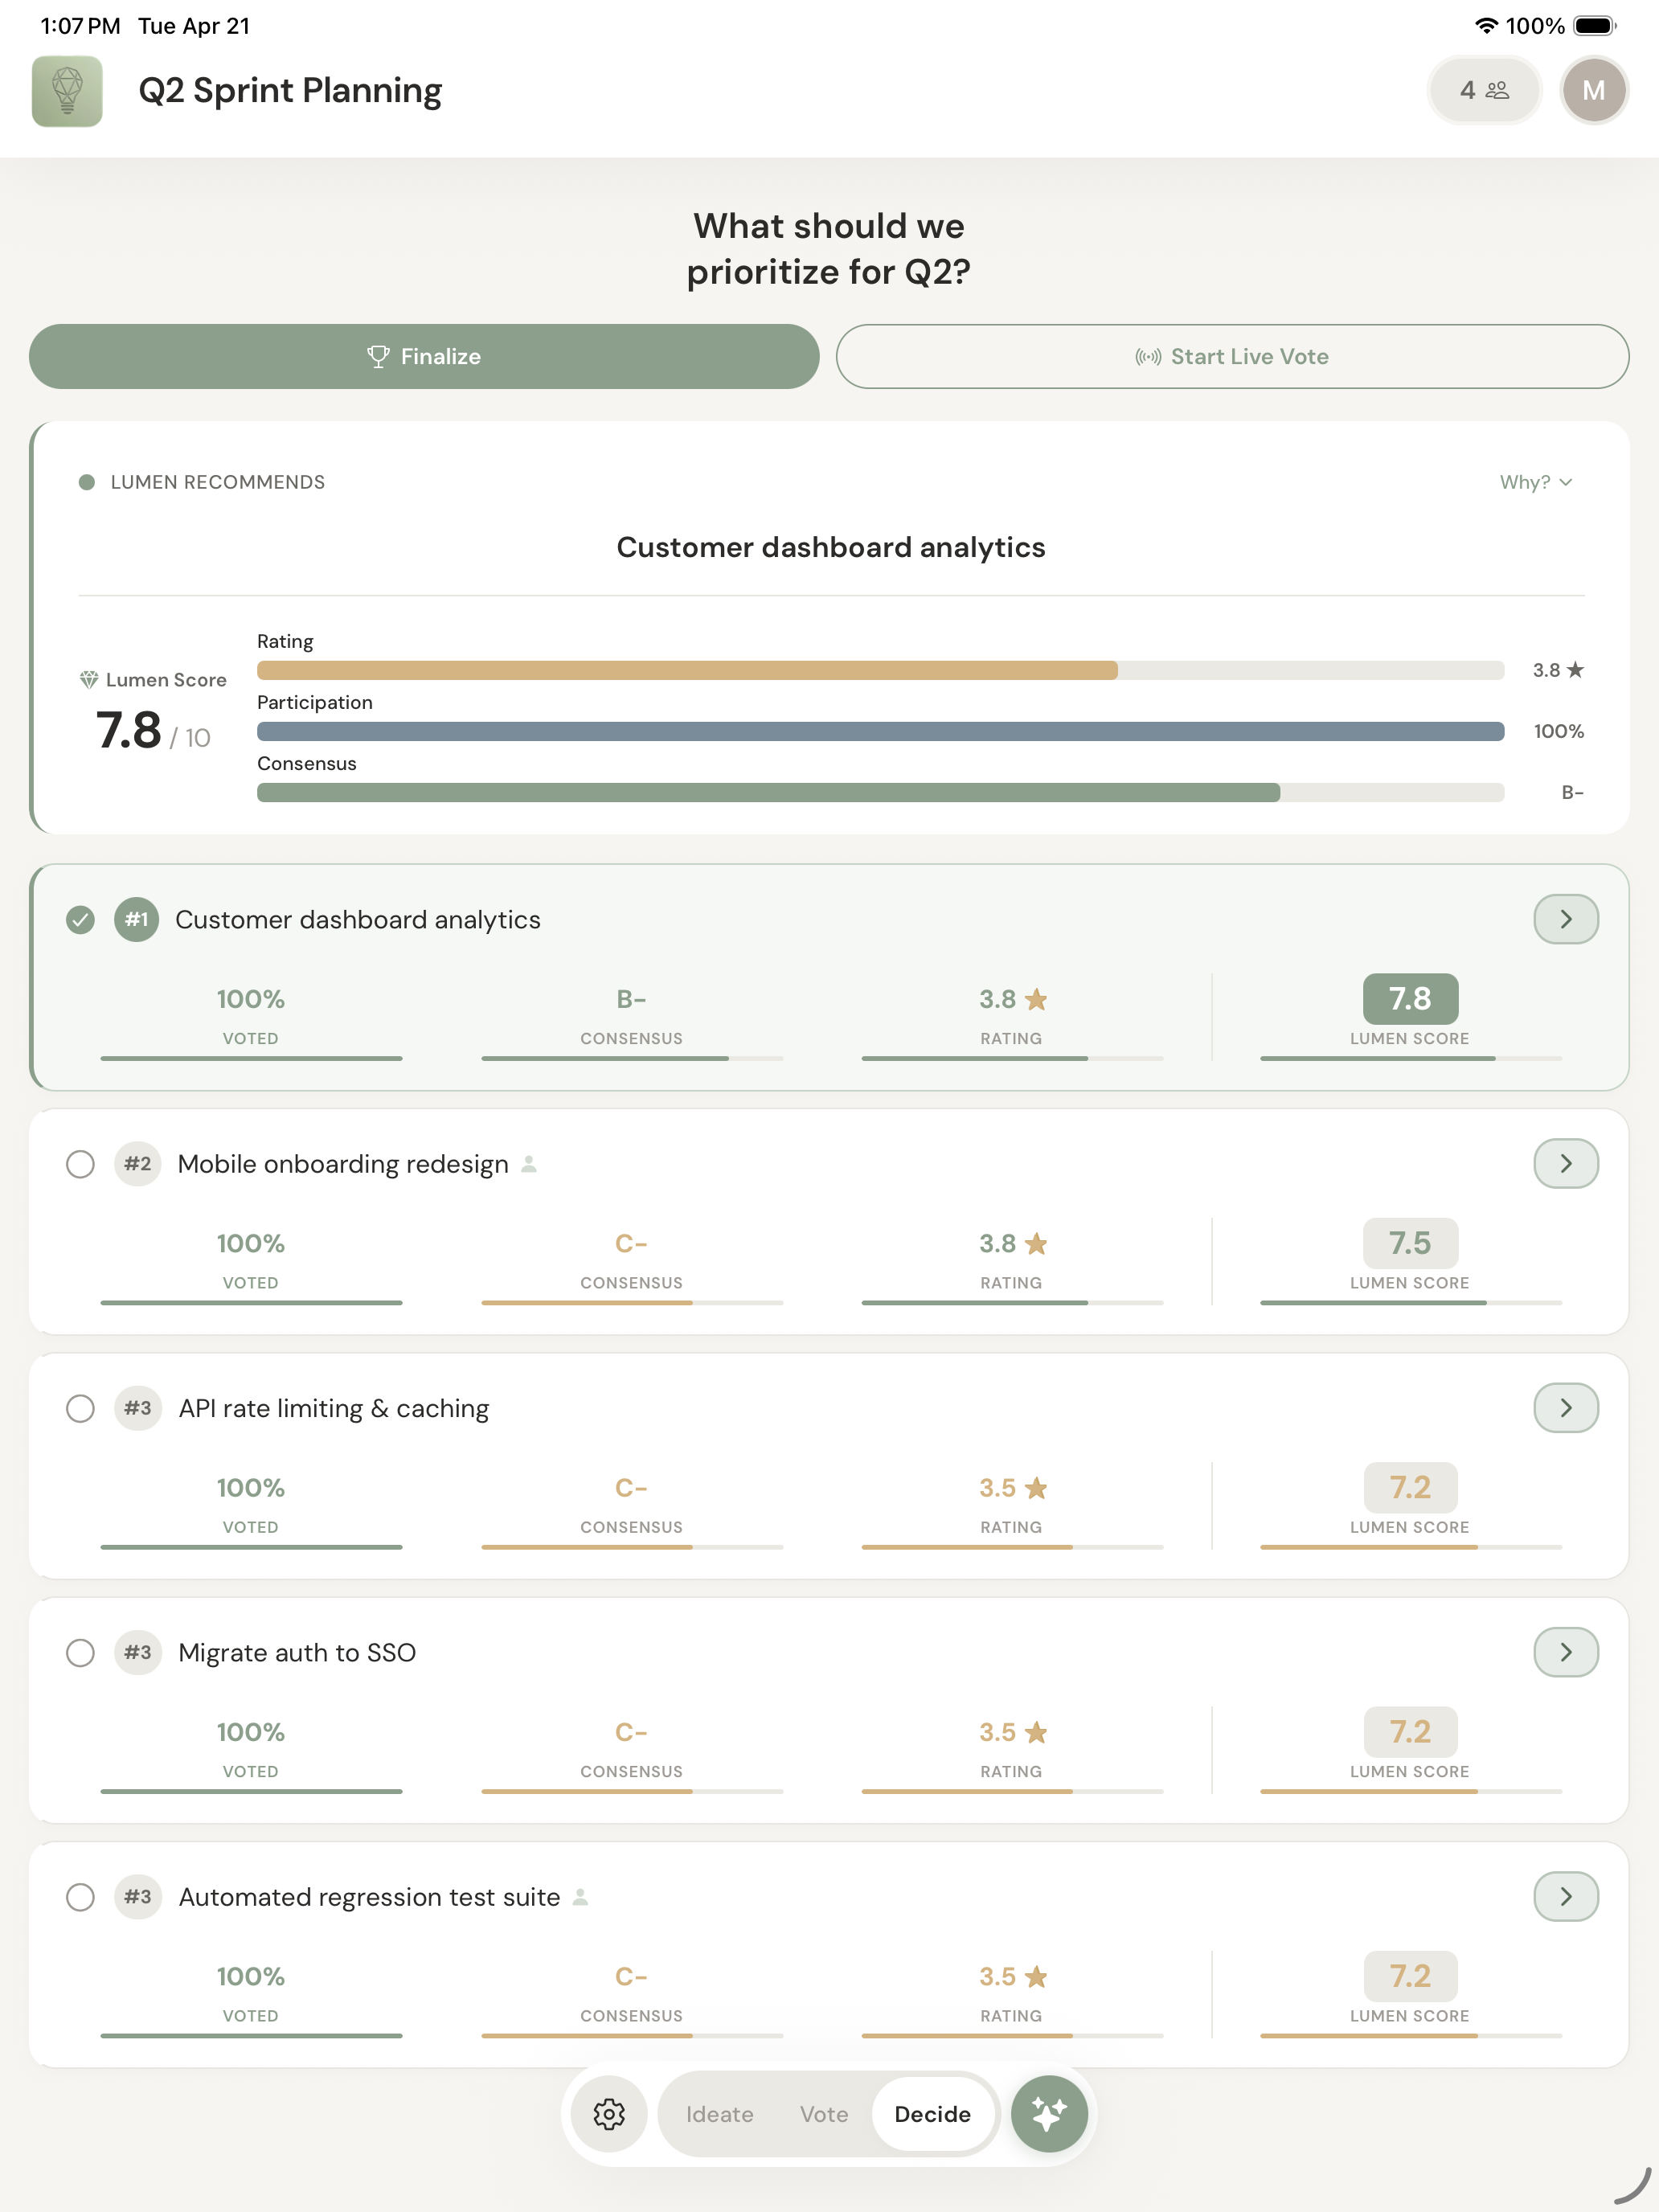Tap person icon next to Mobile onboarding redesign
This screenshot has width=1659, height=2212.
pyautogui.click(x=529, y=1164)
